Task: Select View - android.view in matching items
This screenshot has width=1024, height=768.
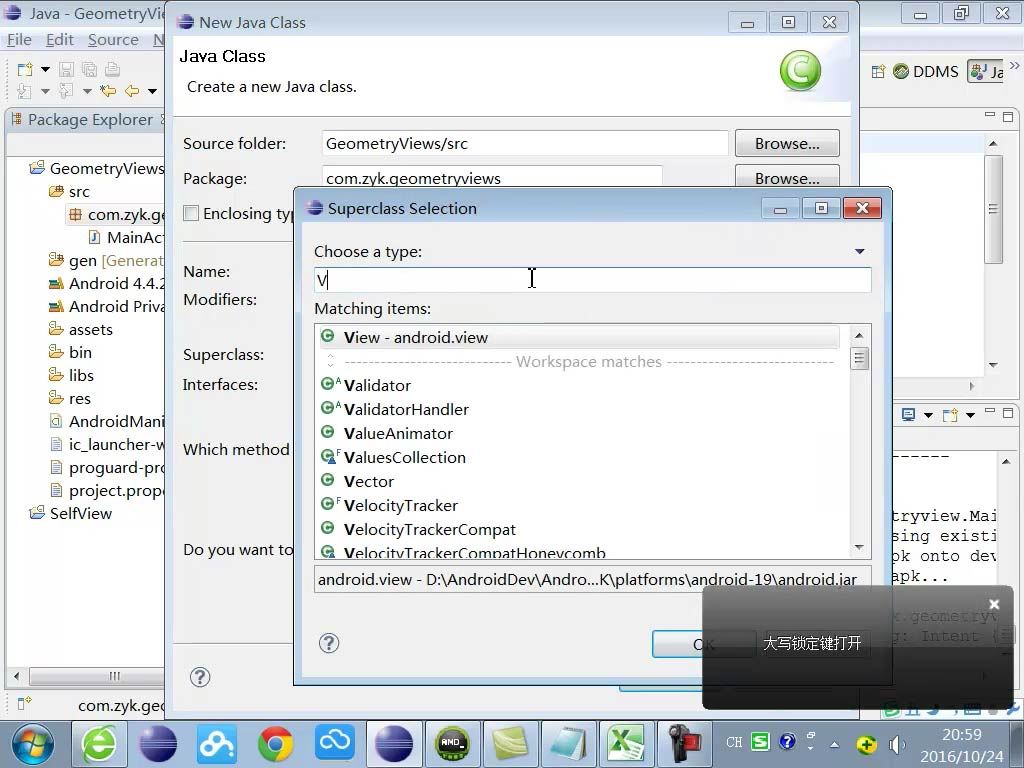Action: [x=579, y=337]
